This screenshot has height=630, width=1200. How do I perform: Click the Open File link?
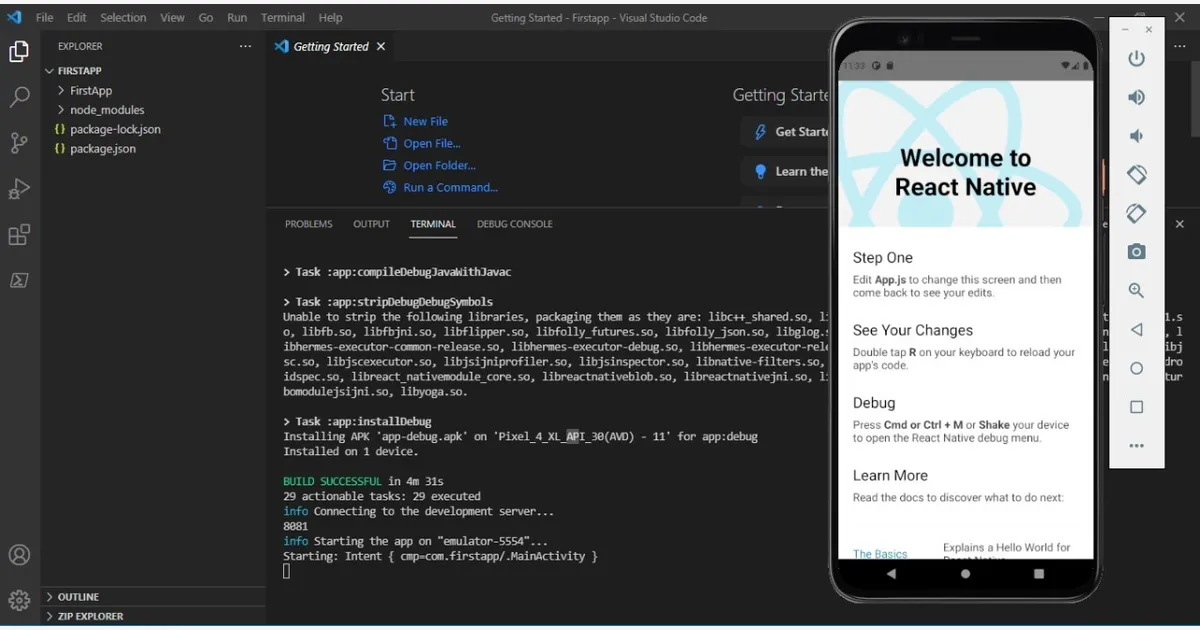coord(431,144)
